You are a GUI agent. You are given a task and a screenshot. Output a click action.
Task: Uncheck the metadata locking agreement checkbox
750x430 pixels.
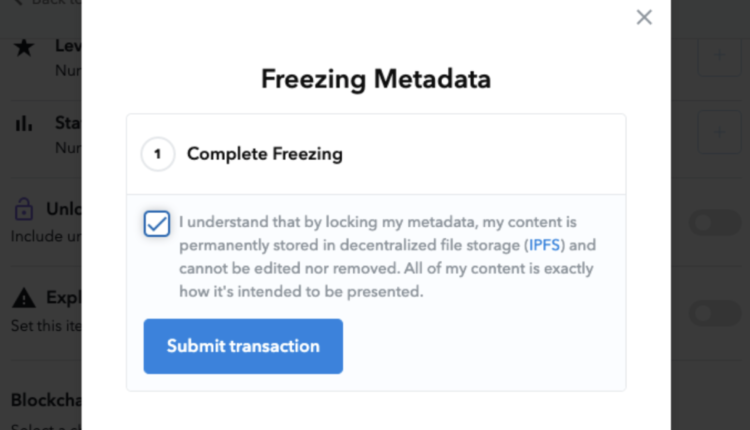[157, 224]
